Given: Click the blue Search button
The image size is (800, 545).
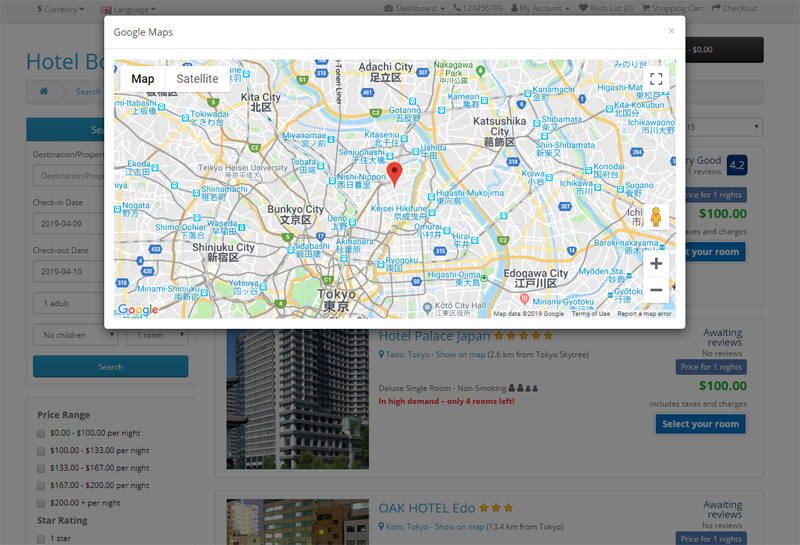Looking at the screenshot, I should tap(110, 366).
